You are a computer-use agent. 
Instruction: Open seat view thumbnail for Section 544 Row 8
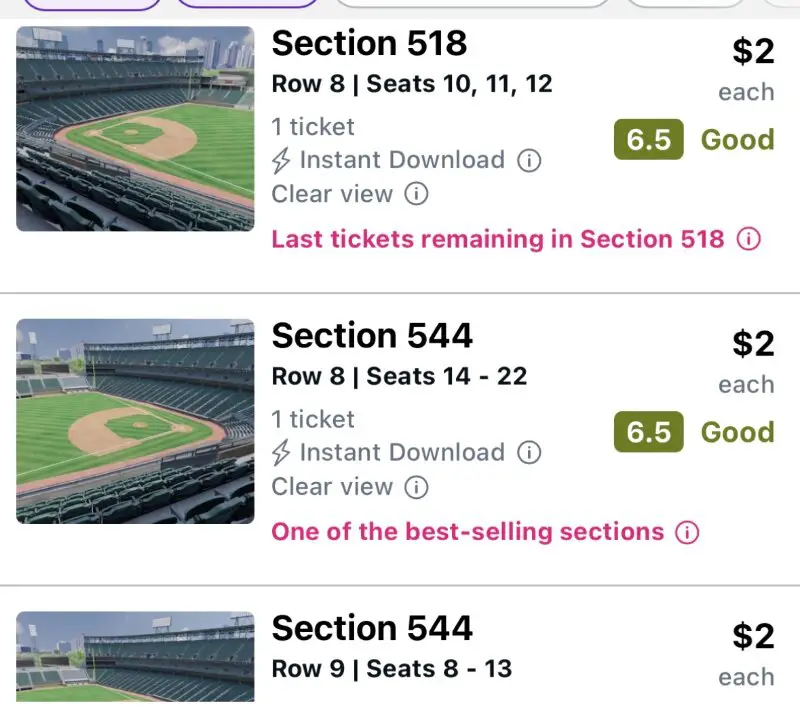tap(136, 421)
